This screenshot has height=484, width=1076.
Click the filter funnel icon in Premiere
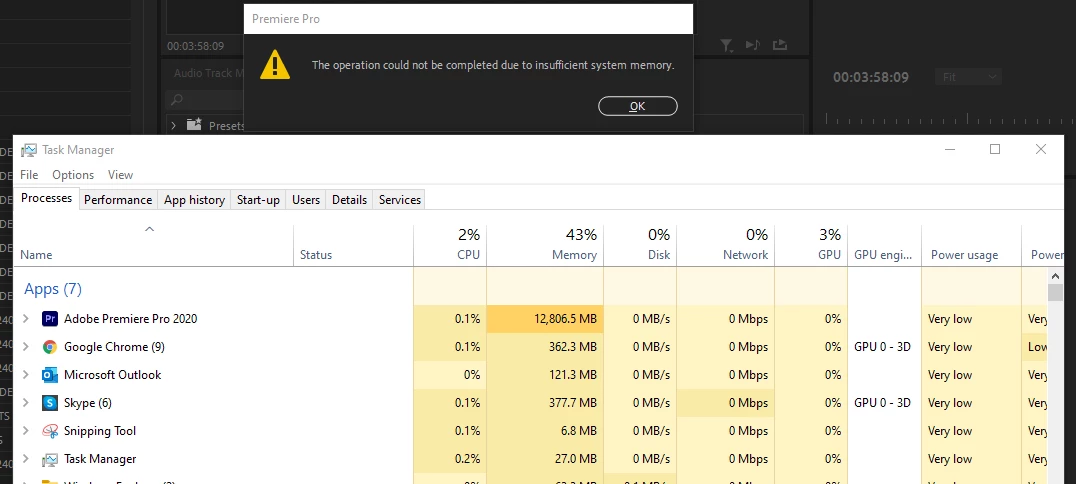pyautogui.click(x=727, y=45)
